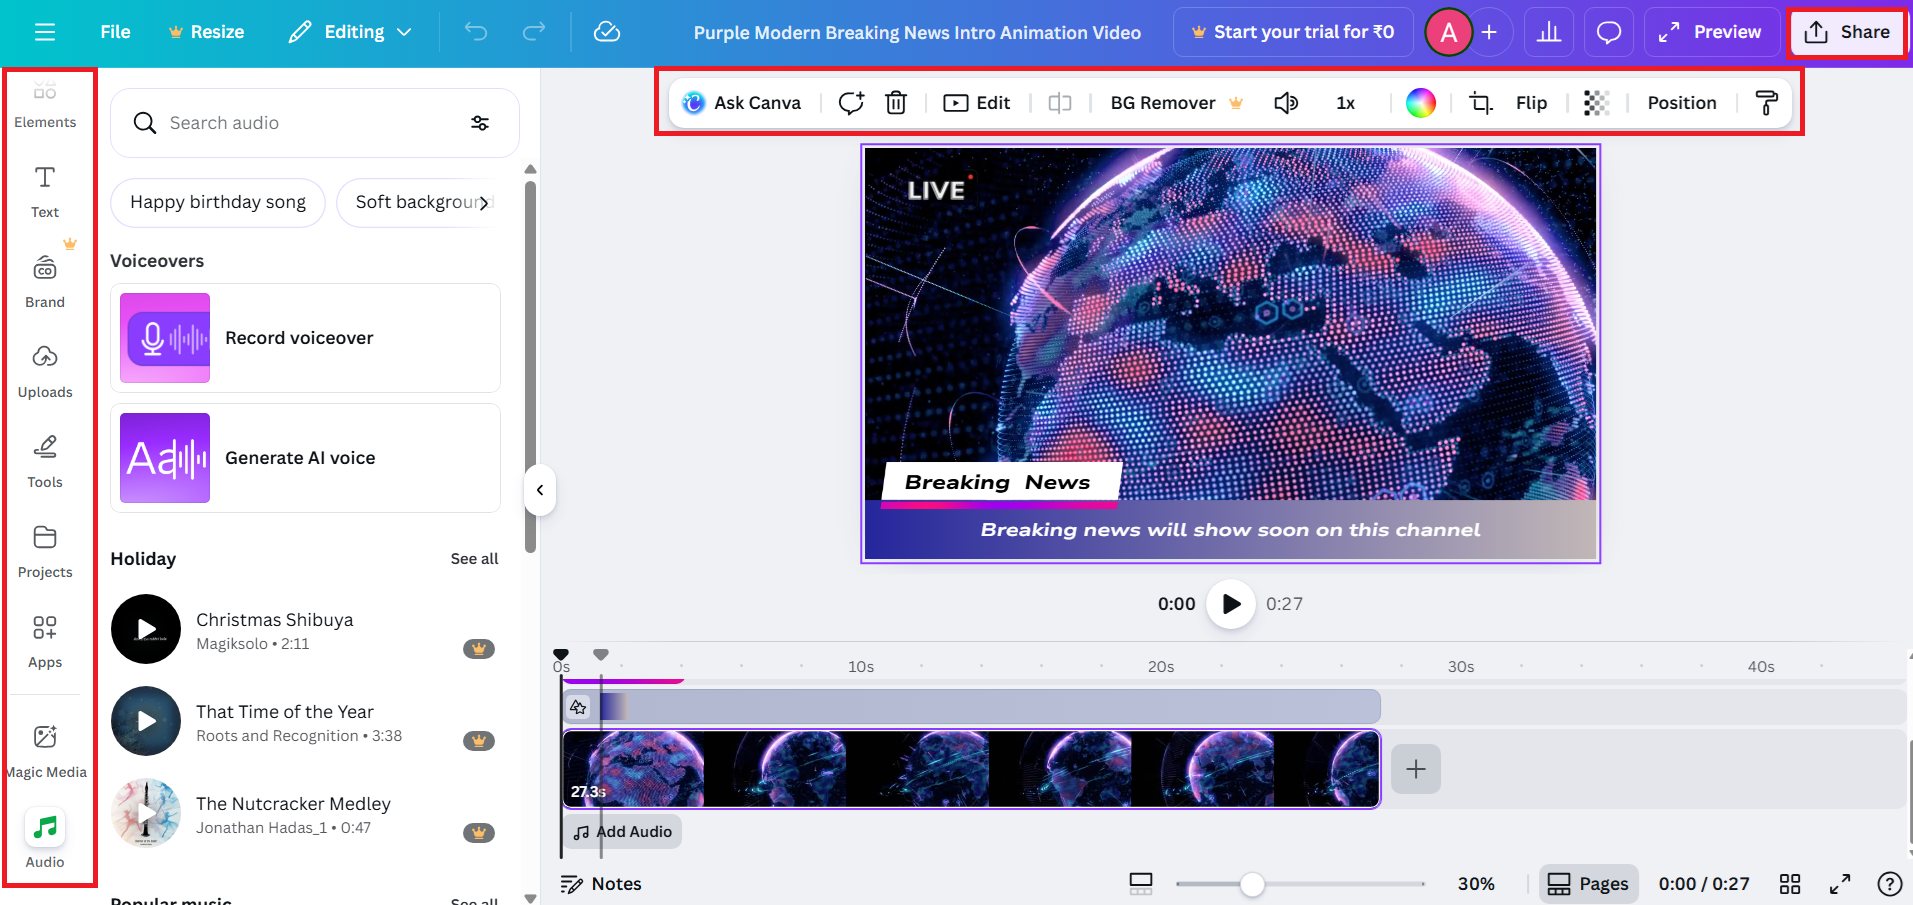Open the comments speech bubble

(x=1609, y=32)
